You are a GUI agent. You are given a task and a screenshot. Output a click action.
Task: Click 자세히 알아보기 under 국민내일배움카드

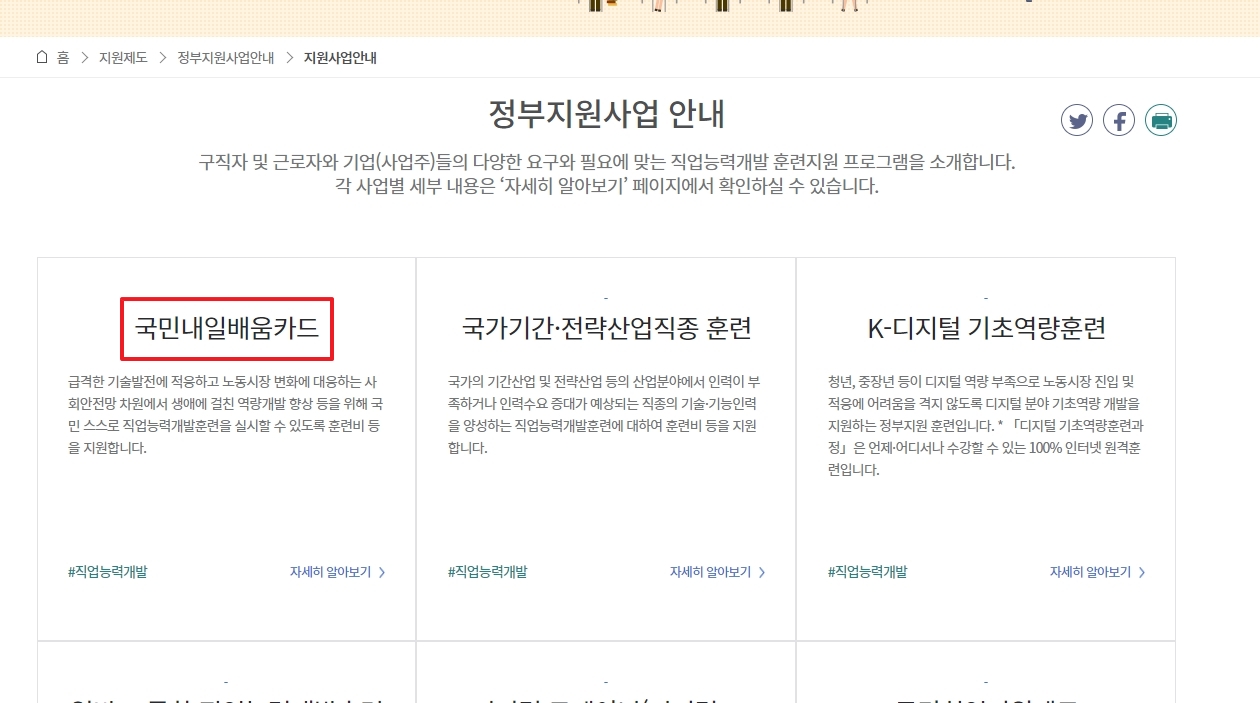(x=338, y=572)
